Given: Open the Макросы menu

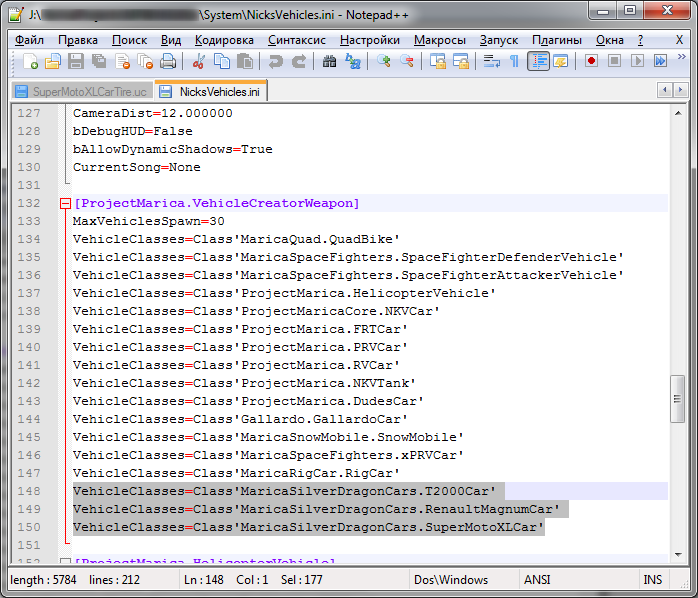Looking at the screenshot, I should (440, 40).
